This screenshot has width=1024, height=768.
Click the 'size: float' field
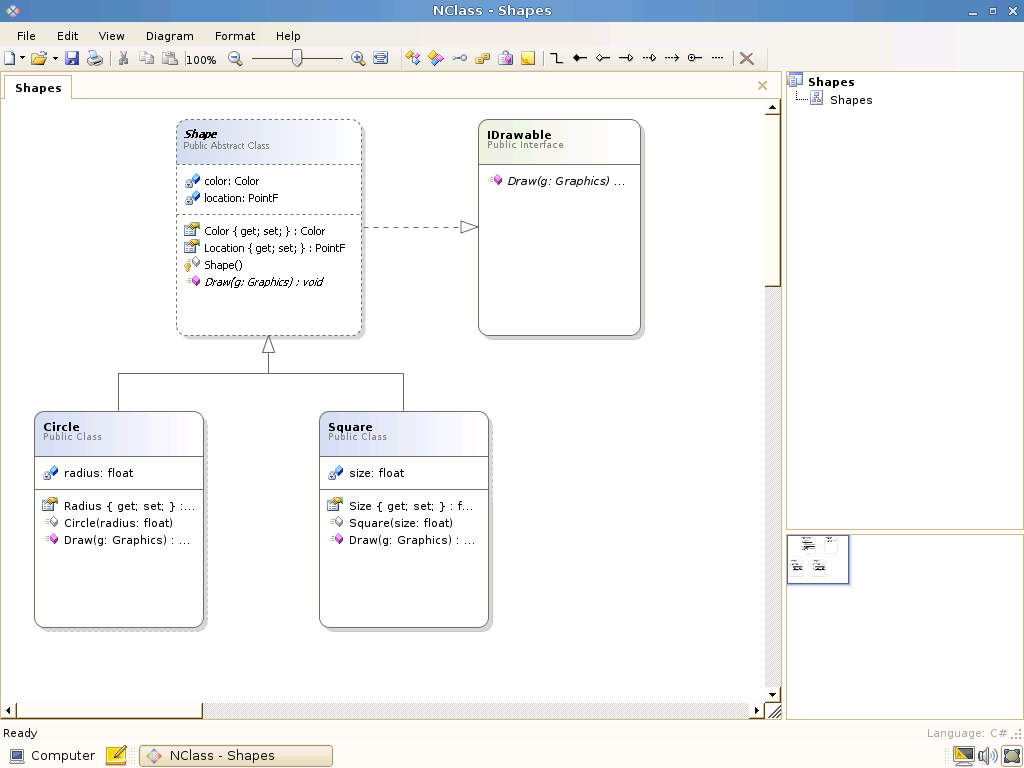click(x=376, y=473)
